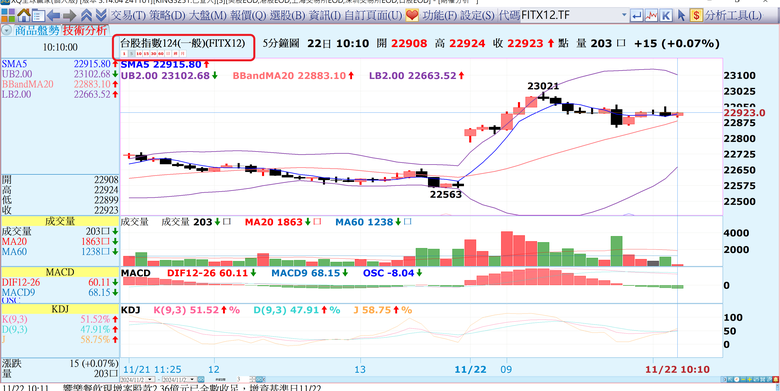This screenshot has width=780, height=391.
Task: Select the 30-minute period button
Action: pyautogui.click(x=153, y=54)
